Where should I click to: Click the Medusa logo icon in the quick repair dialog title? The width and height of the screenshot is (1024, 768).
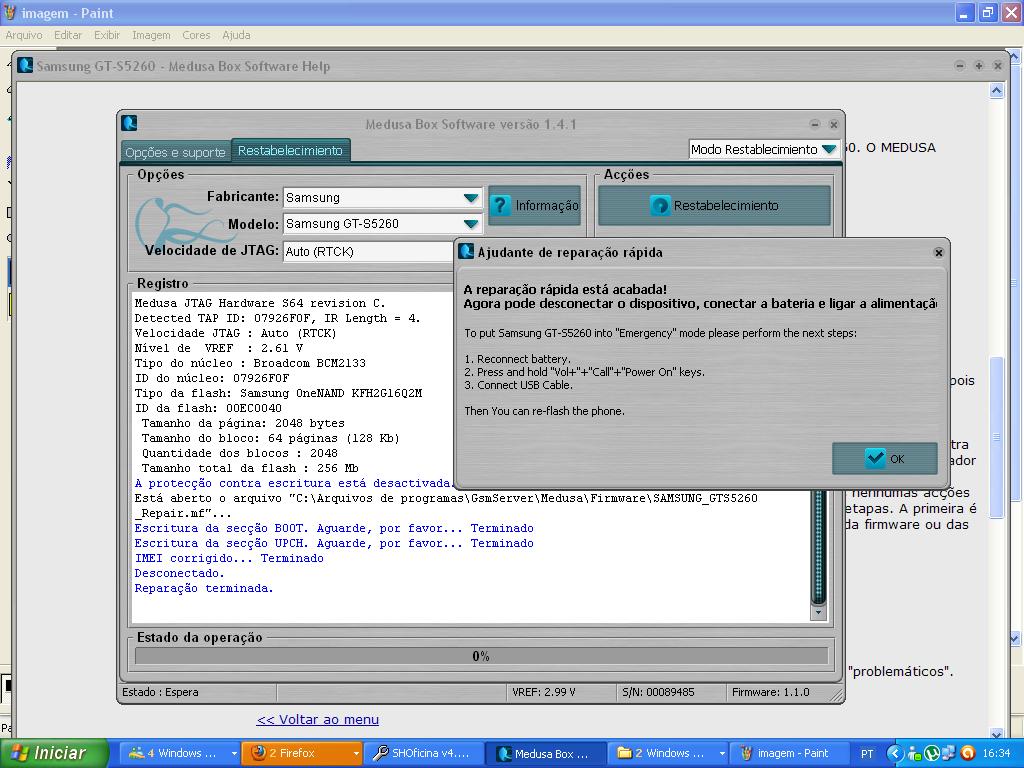[x=466, y=251]
